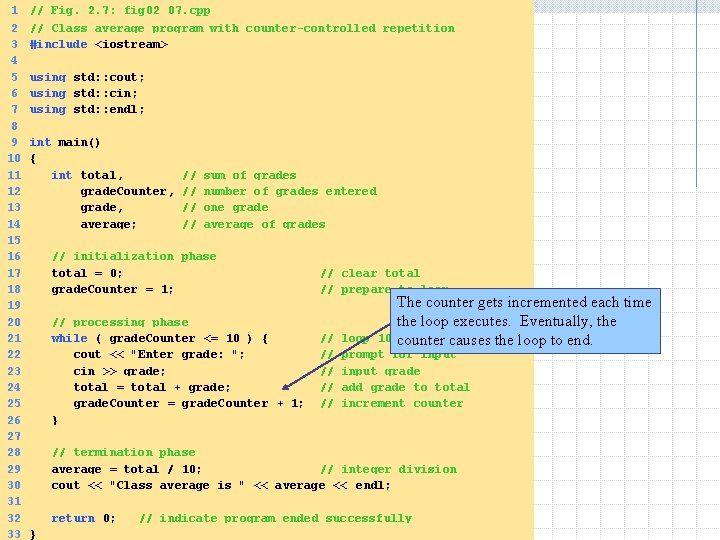The height and width of the screenshot is (540, 720).
Task: Click the 'gradeCounter = gradeCounter + 1;' statement
Action: coord(188,403)
